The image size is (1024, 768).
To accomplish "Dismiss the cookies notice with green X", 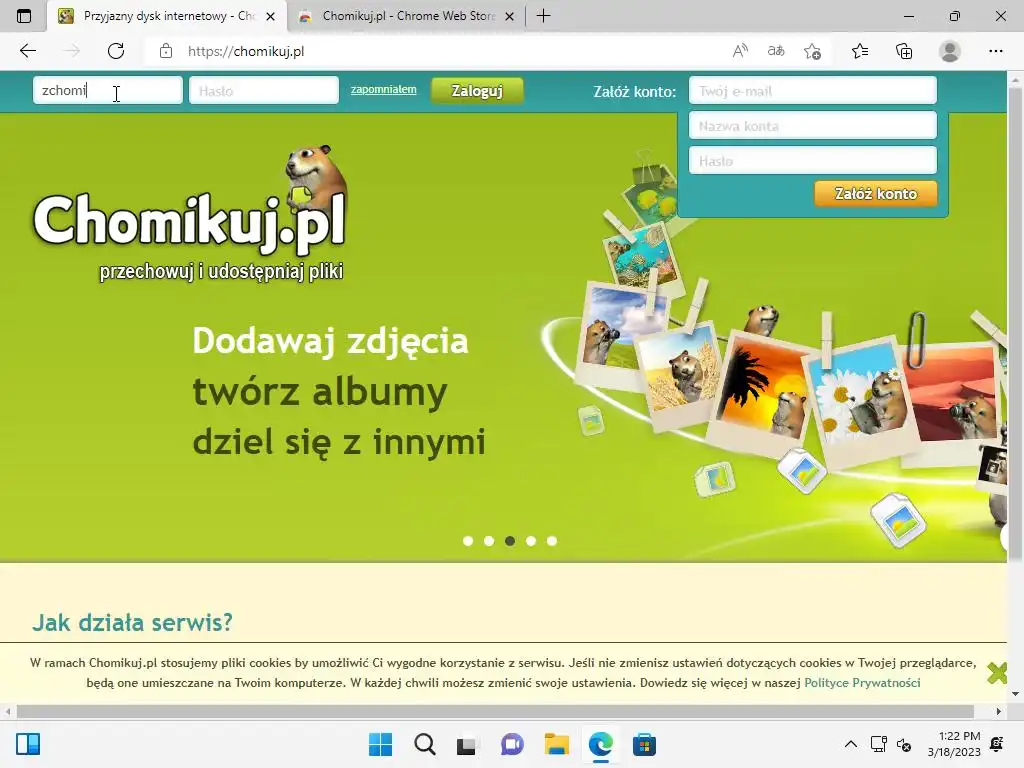I will coord(997,673).
